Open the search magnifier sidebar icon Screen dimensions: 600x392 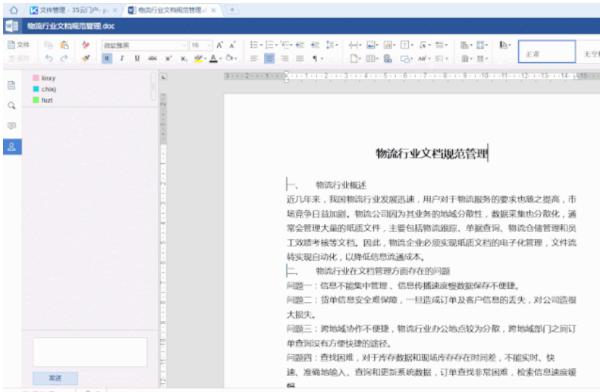point(12,105)
